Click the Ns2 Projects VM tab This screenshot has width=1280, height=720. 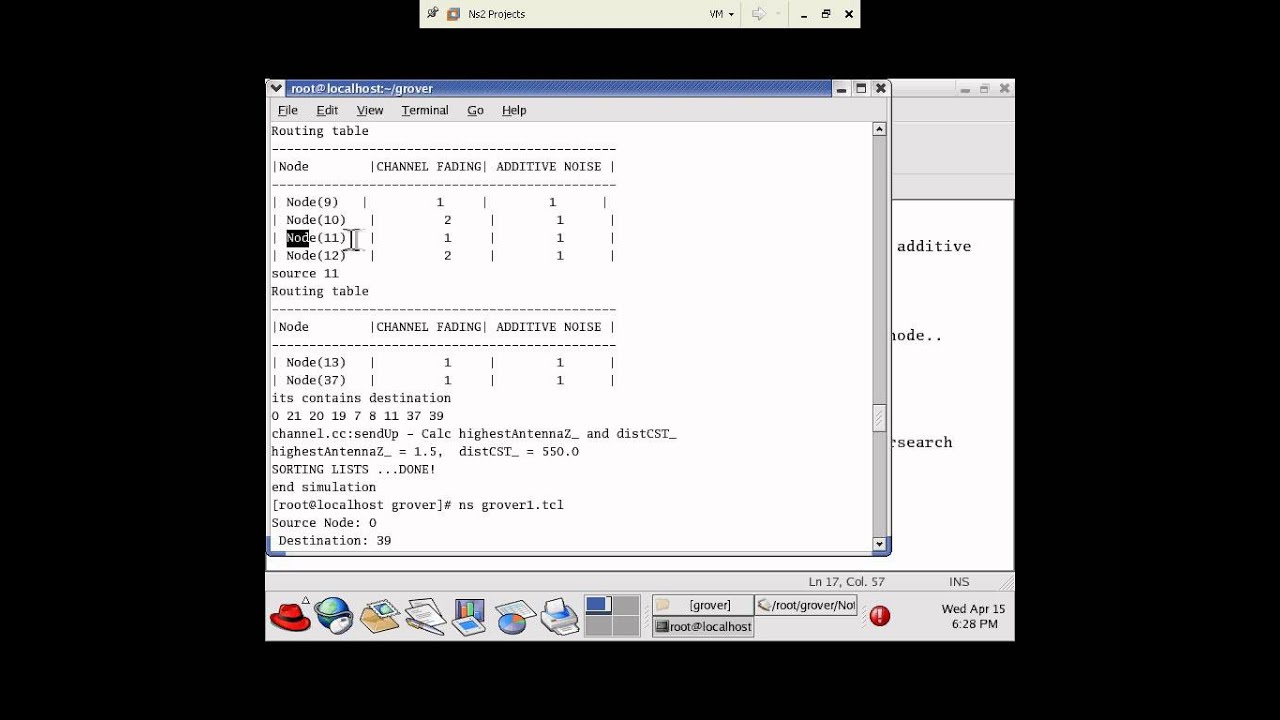click(487, 14)
